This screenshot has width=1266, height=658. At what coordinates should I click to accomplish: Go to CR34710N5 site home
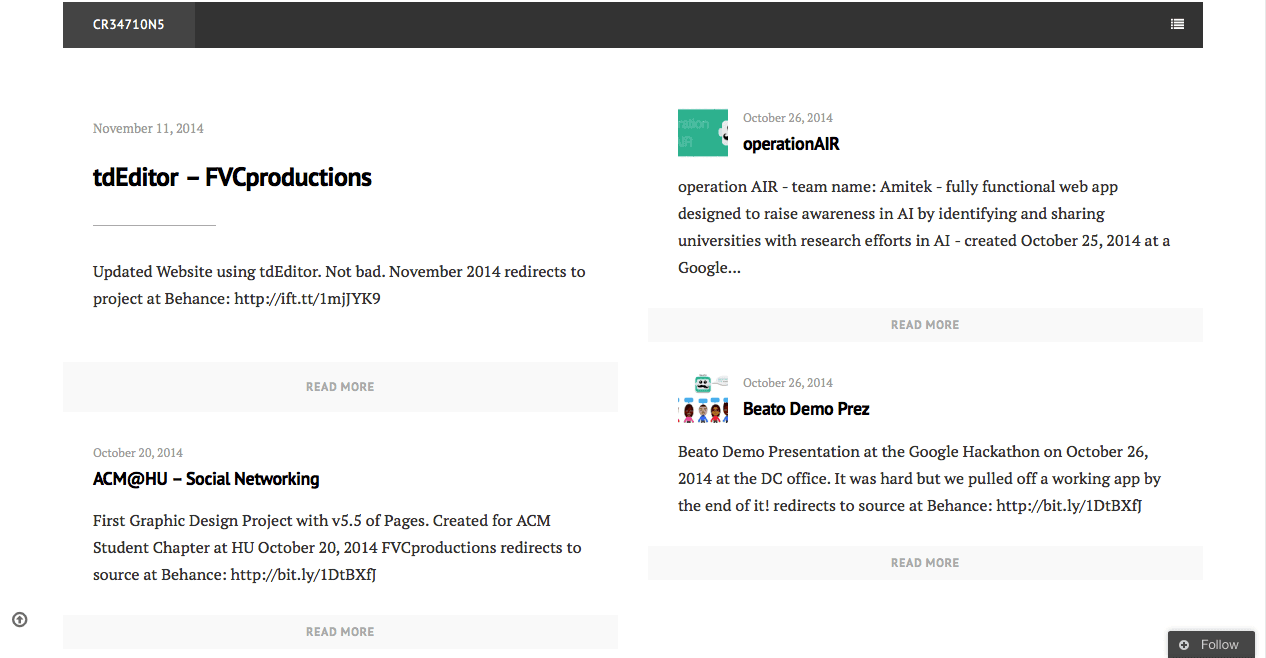tap(128, 25)
